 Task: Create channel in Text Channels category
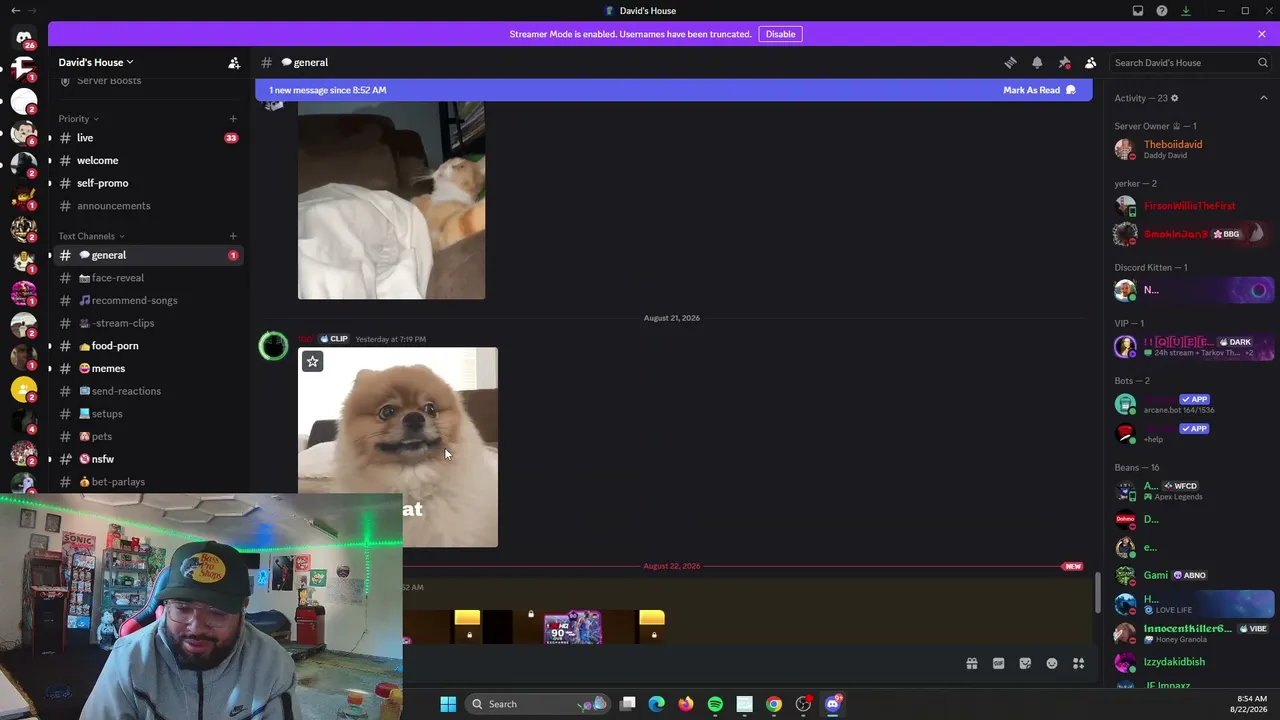pos(233,236)
